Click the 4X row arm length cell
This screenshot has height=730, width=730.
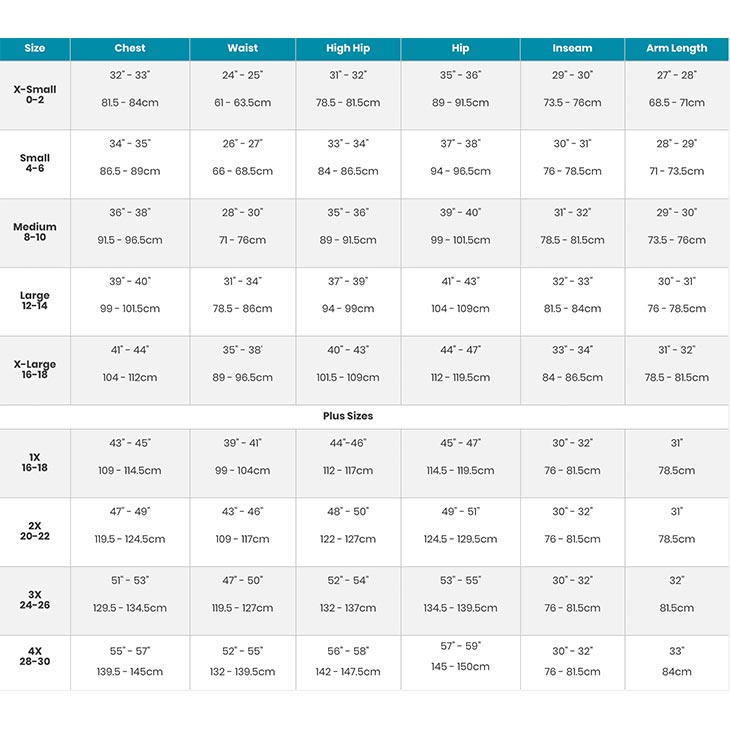676,661
